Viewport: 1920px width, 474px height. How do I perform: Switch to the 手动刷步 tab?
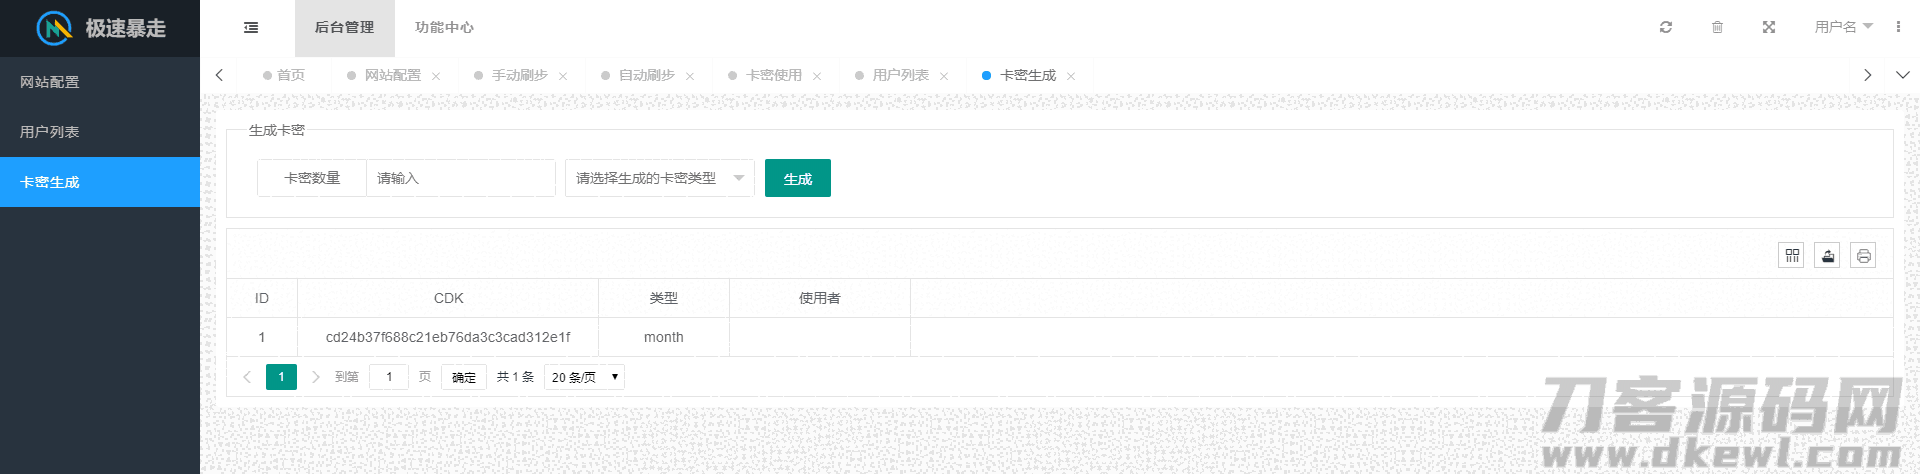click(519, 75)
